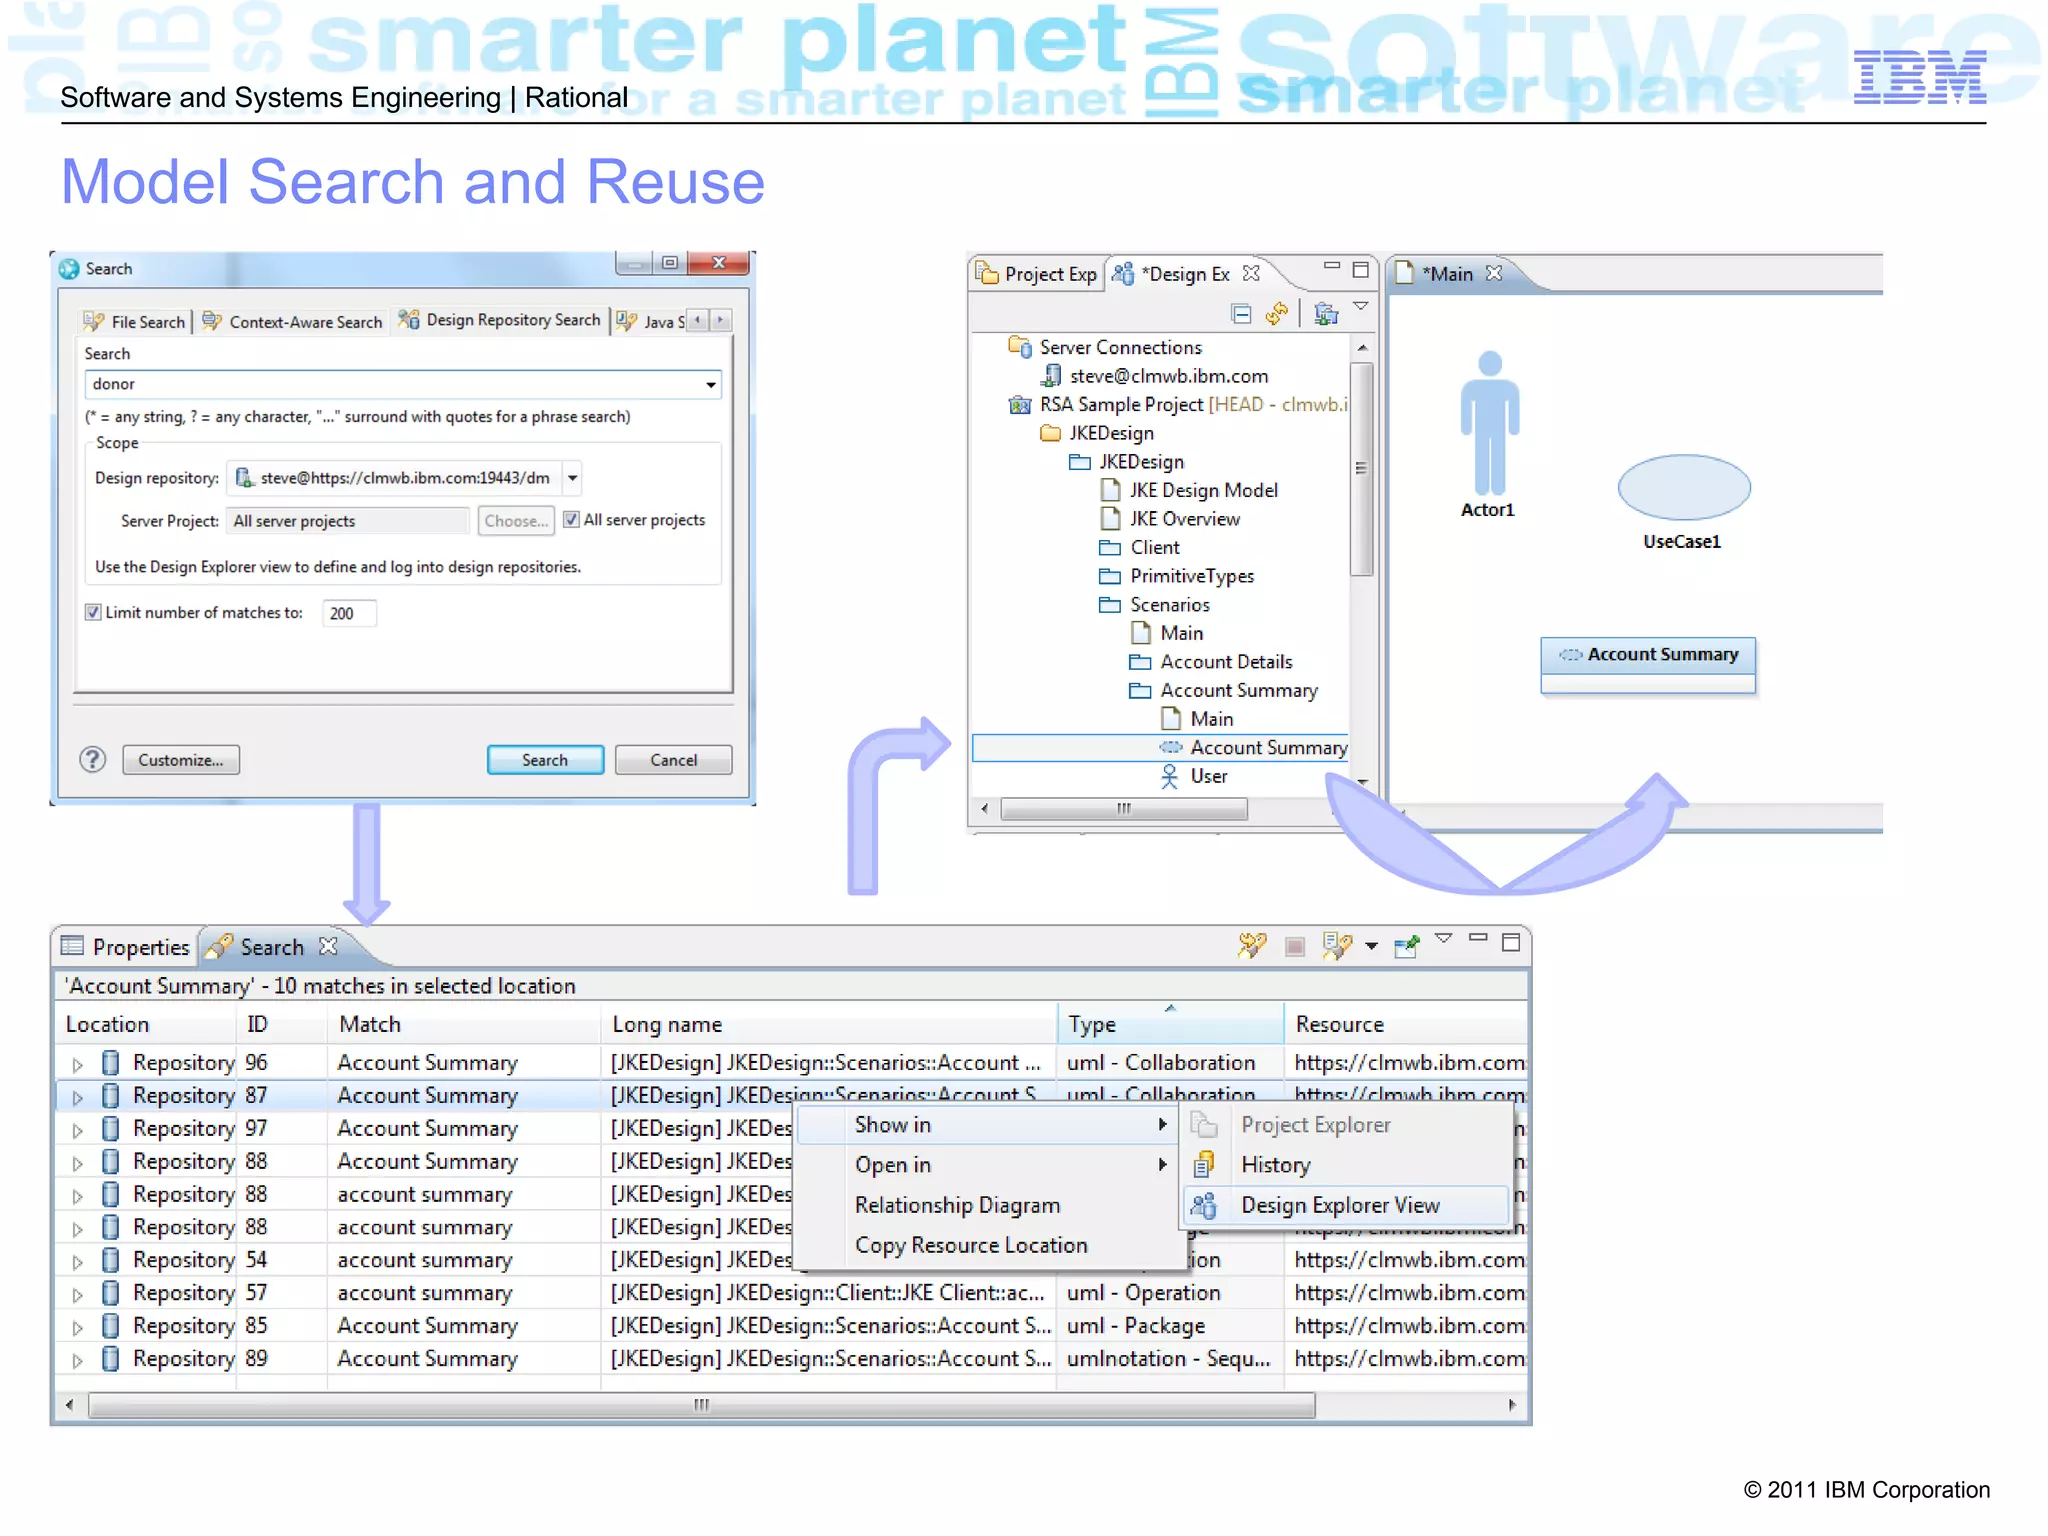This screenshot has width=2048, height=1536.
Task: Click the Actor1 figure in Main diagram
Action: click(1489, 423)
